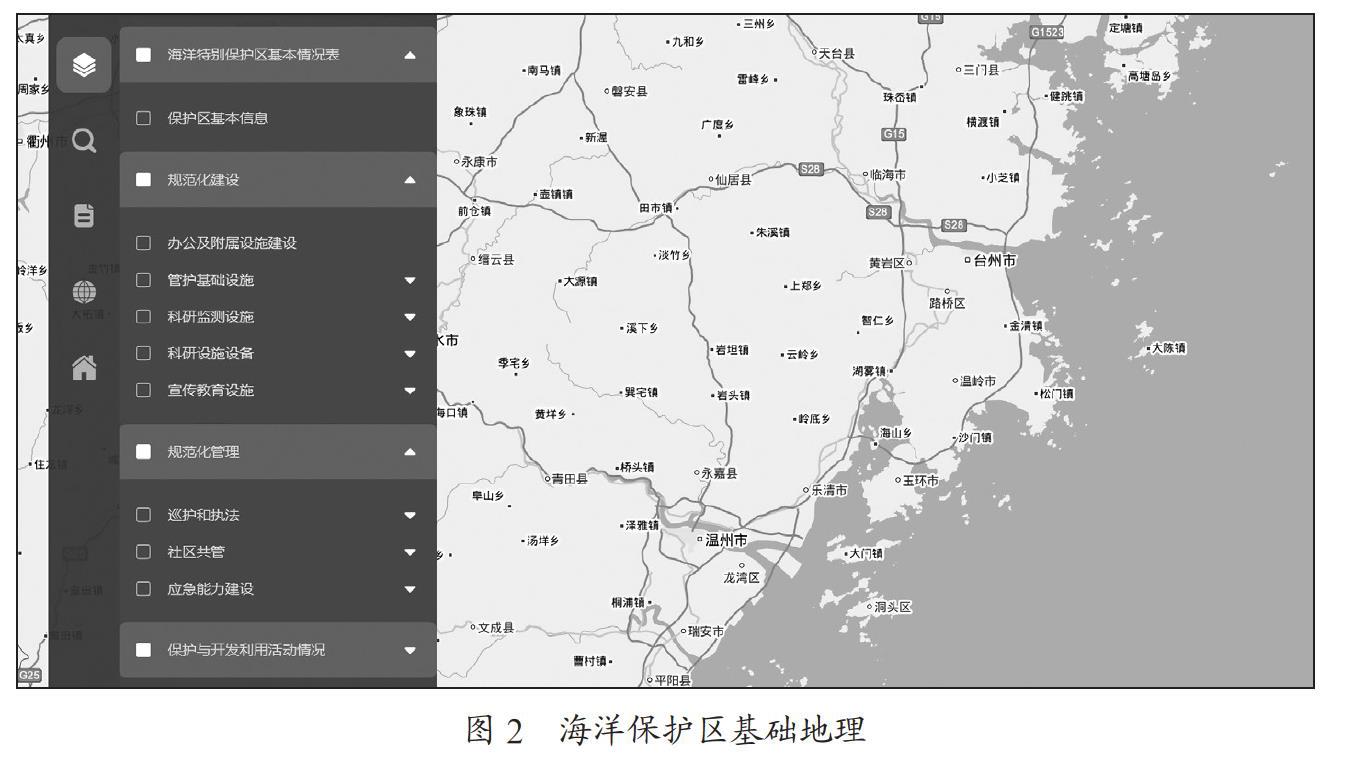Click 黄岩区 label on the map
The image size is (1350, 763).
click(x=887, y=263)
